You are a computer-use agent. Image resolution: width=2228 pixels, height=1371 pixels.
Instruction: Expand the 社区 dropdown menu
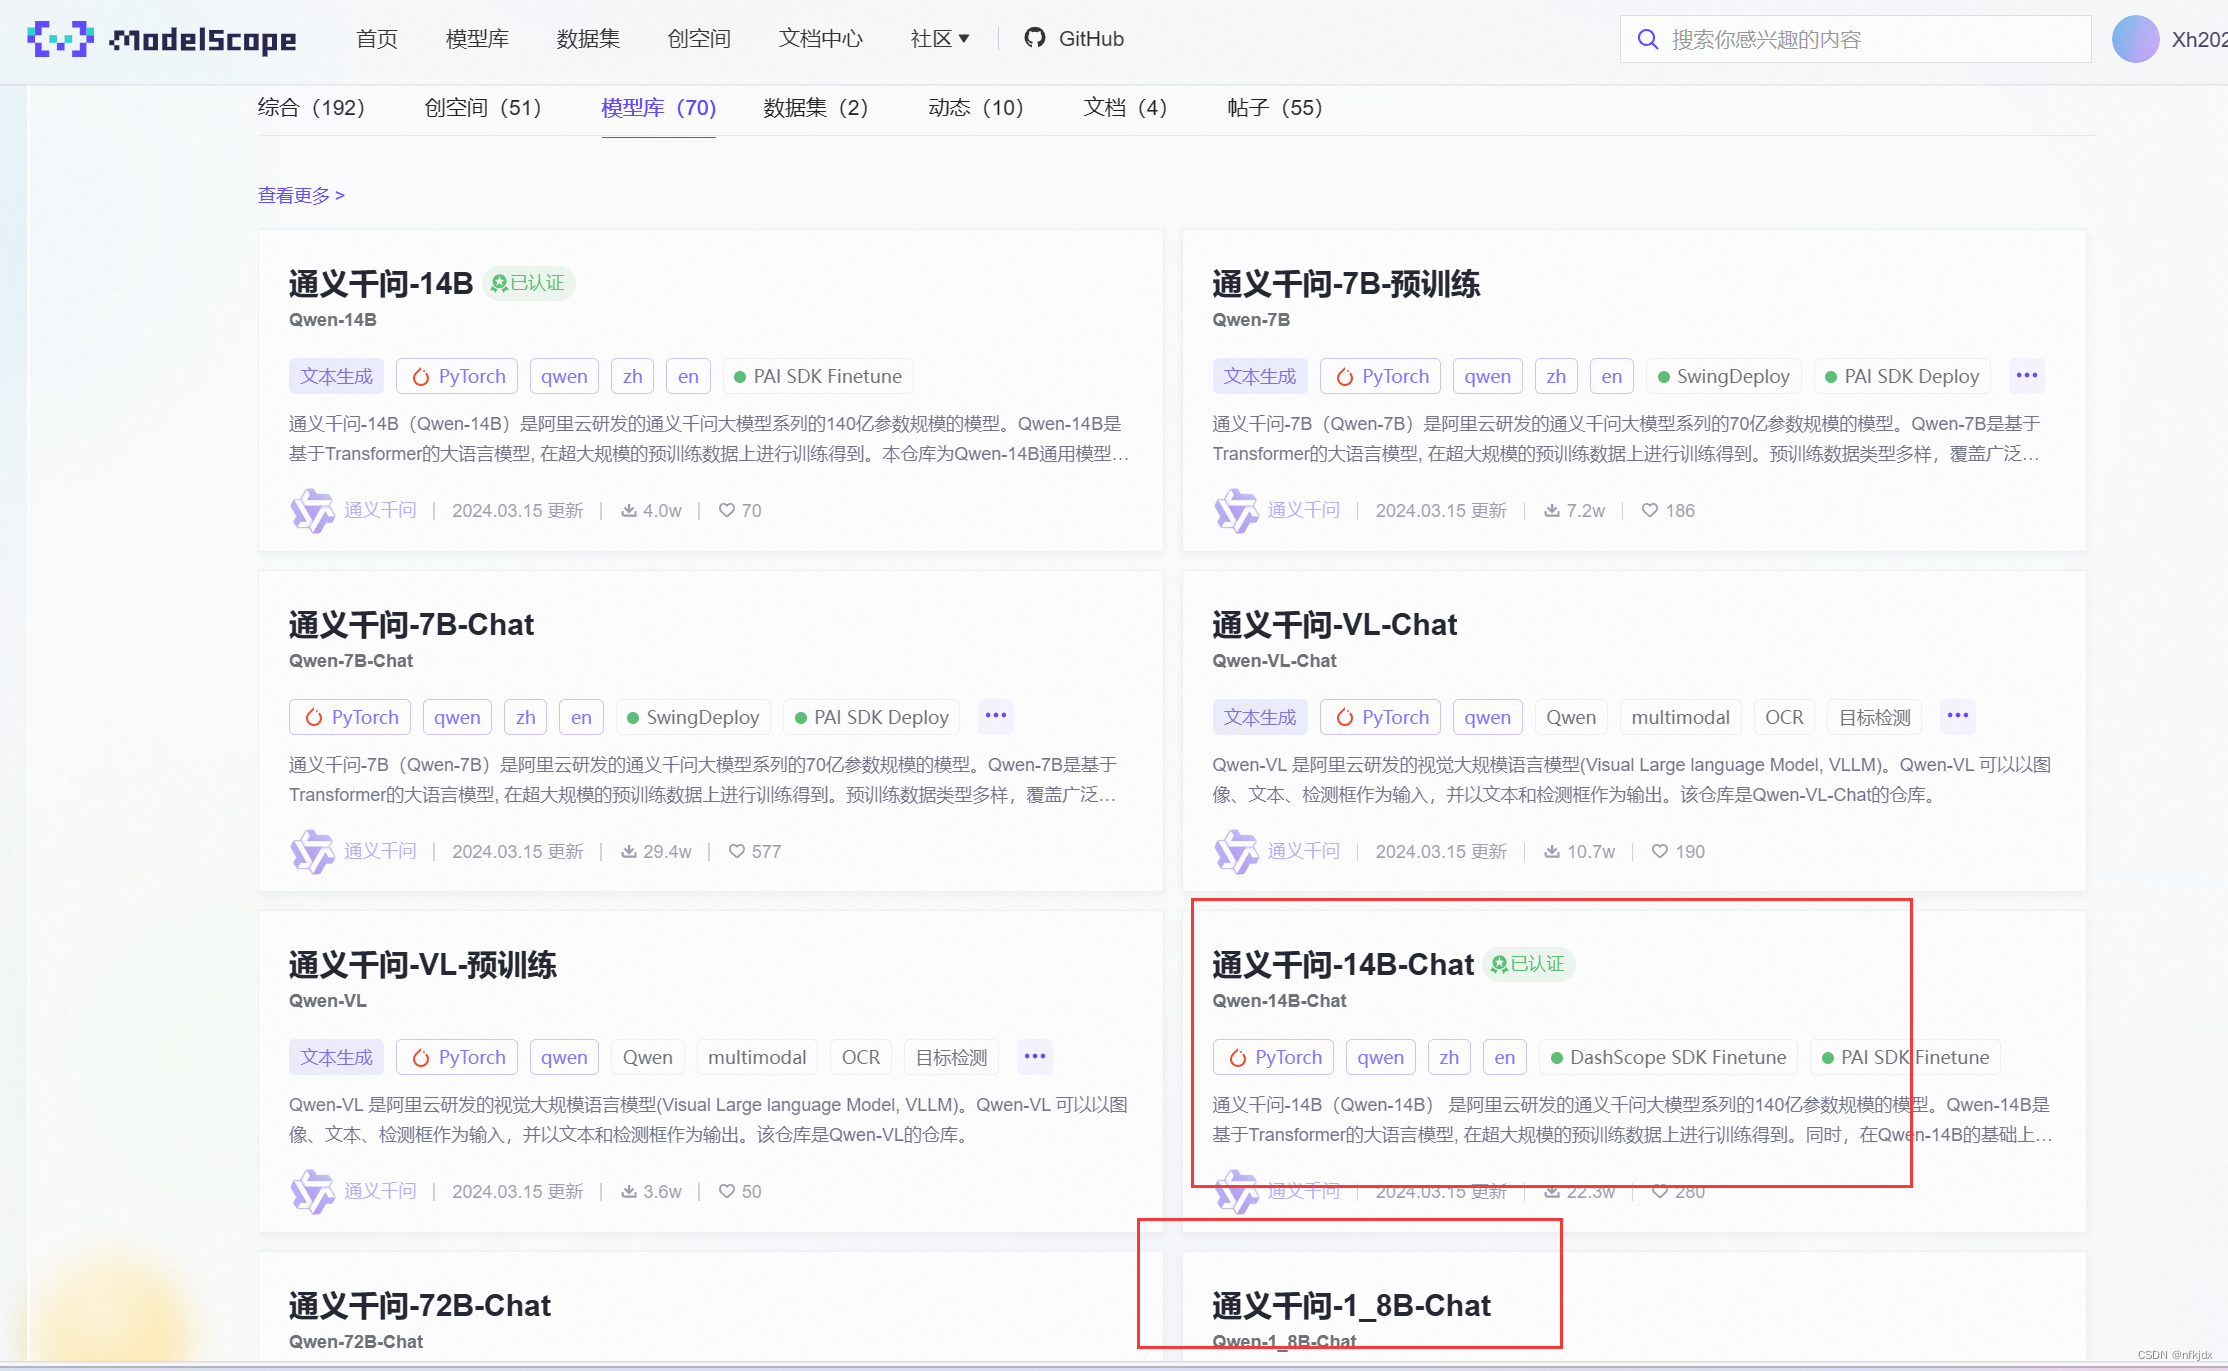coord(940,39)
